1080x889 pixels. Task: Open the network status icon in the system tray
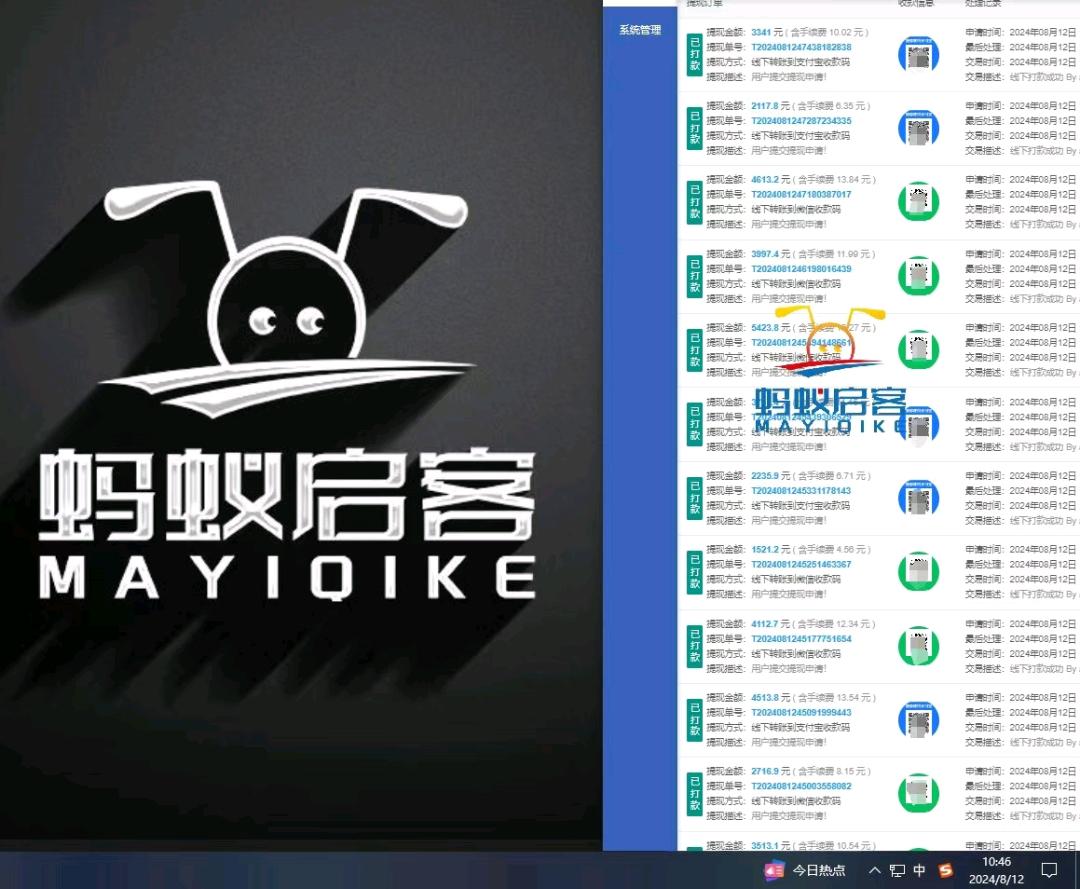click(897, 871)
